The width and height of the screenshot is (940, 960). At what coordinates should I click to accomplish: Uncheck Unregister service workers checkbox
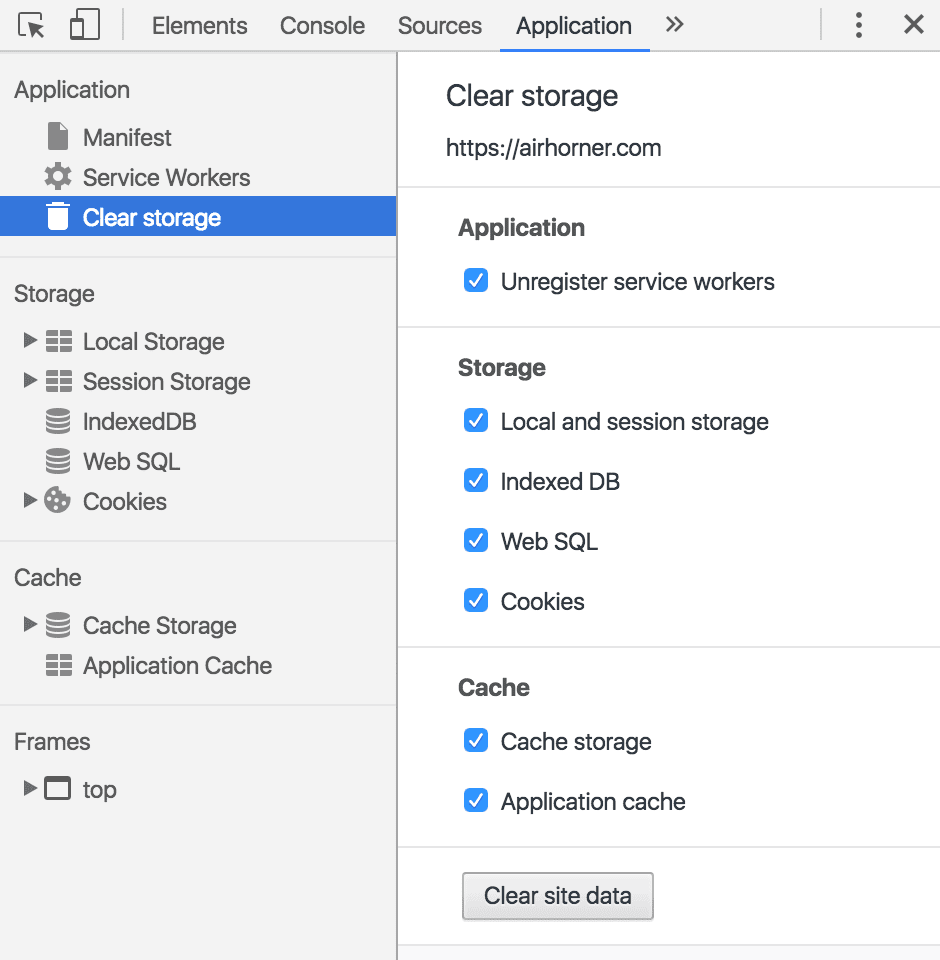[x=476, y=281]
